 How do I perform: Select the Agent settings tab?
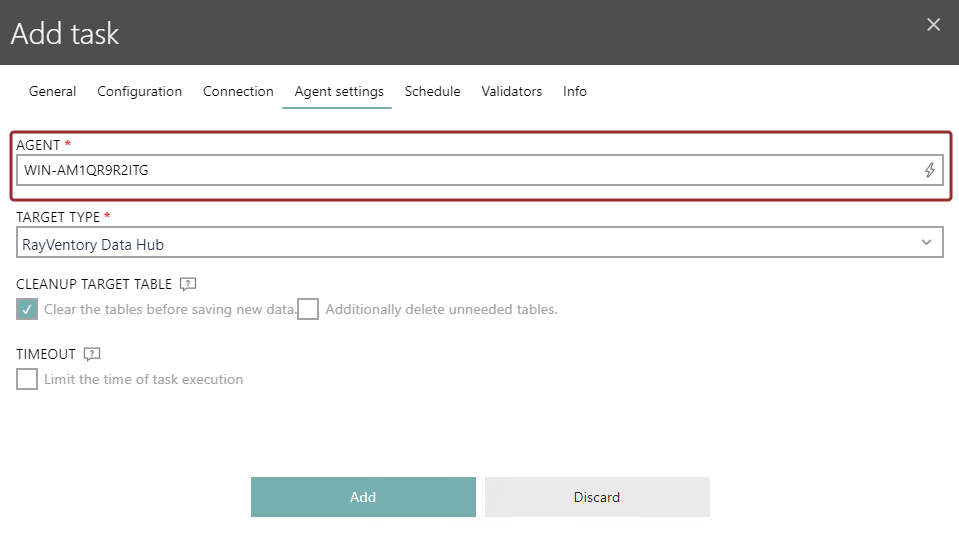(x=339, y=92)
